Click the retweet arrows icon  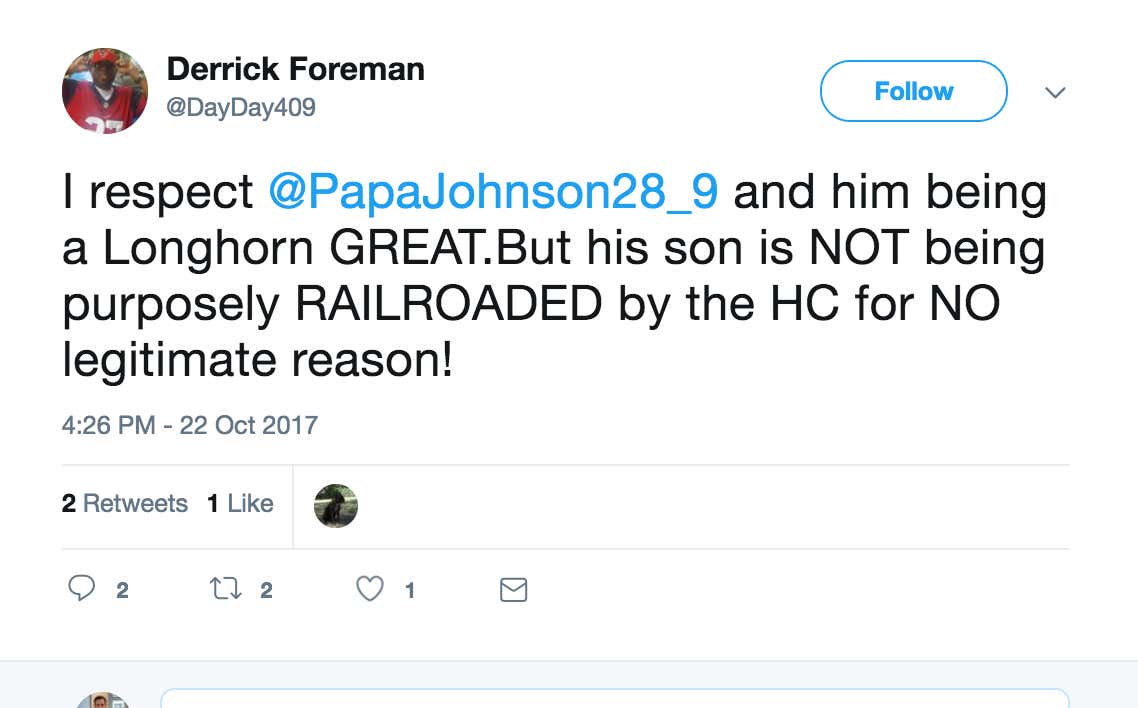tap(225, 588)
